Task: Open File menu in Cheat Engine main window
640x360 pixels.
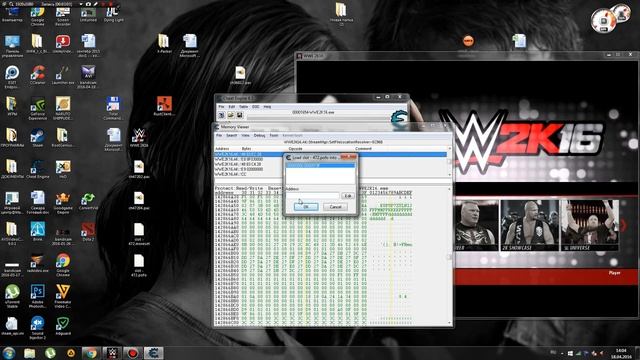Action: (221, 107)
